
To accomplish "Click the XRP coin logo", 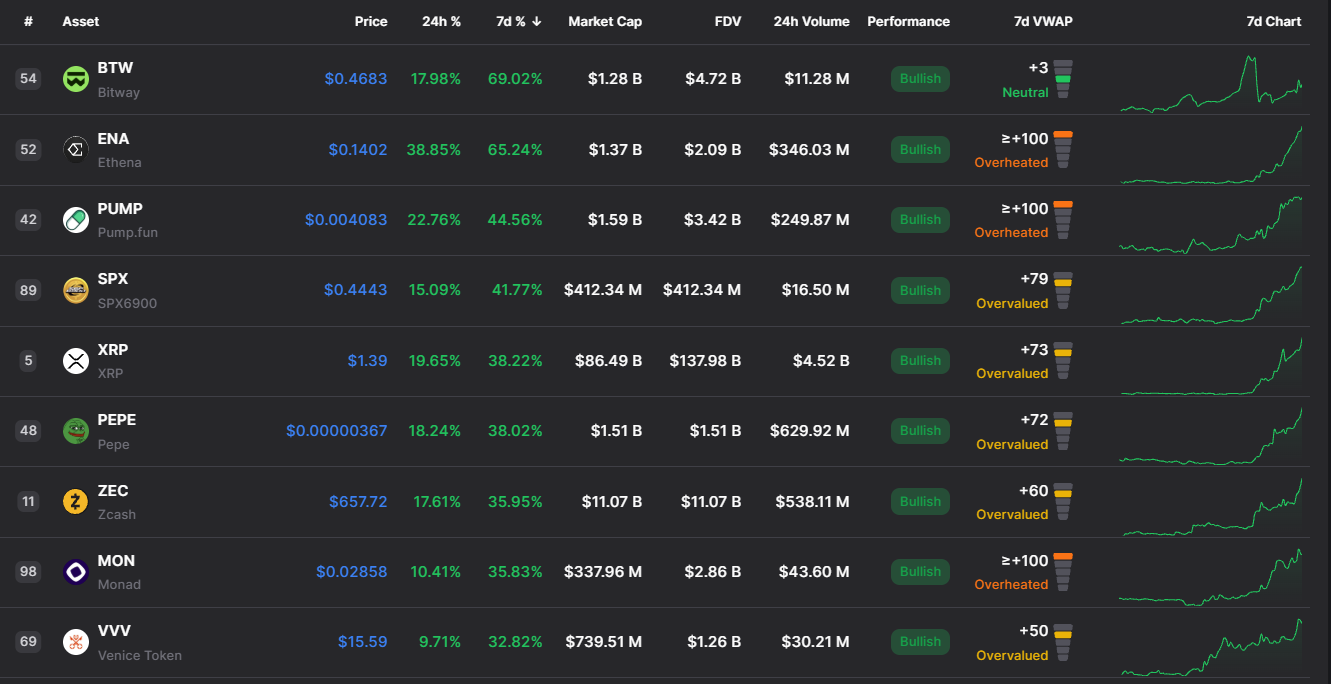I will 76,361.
